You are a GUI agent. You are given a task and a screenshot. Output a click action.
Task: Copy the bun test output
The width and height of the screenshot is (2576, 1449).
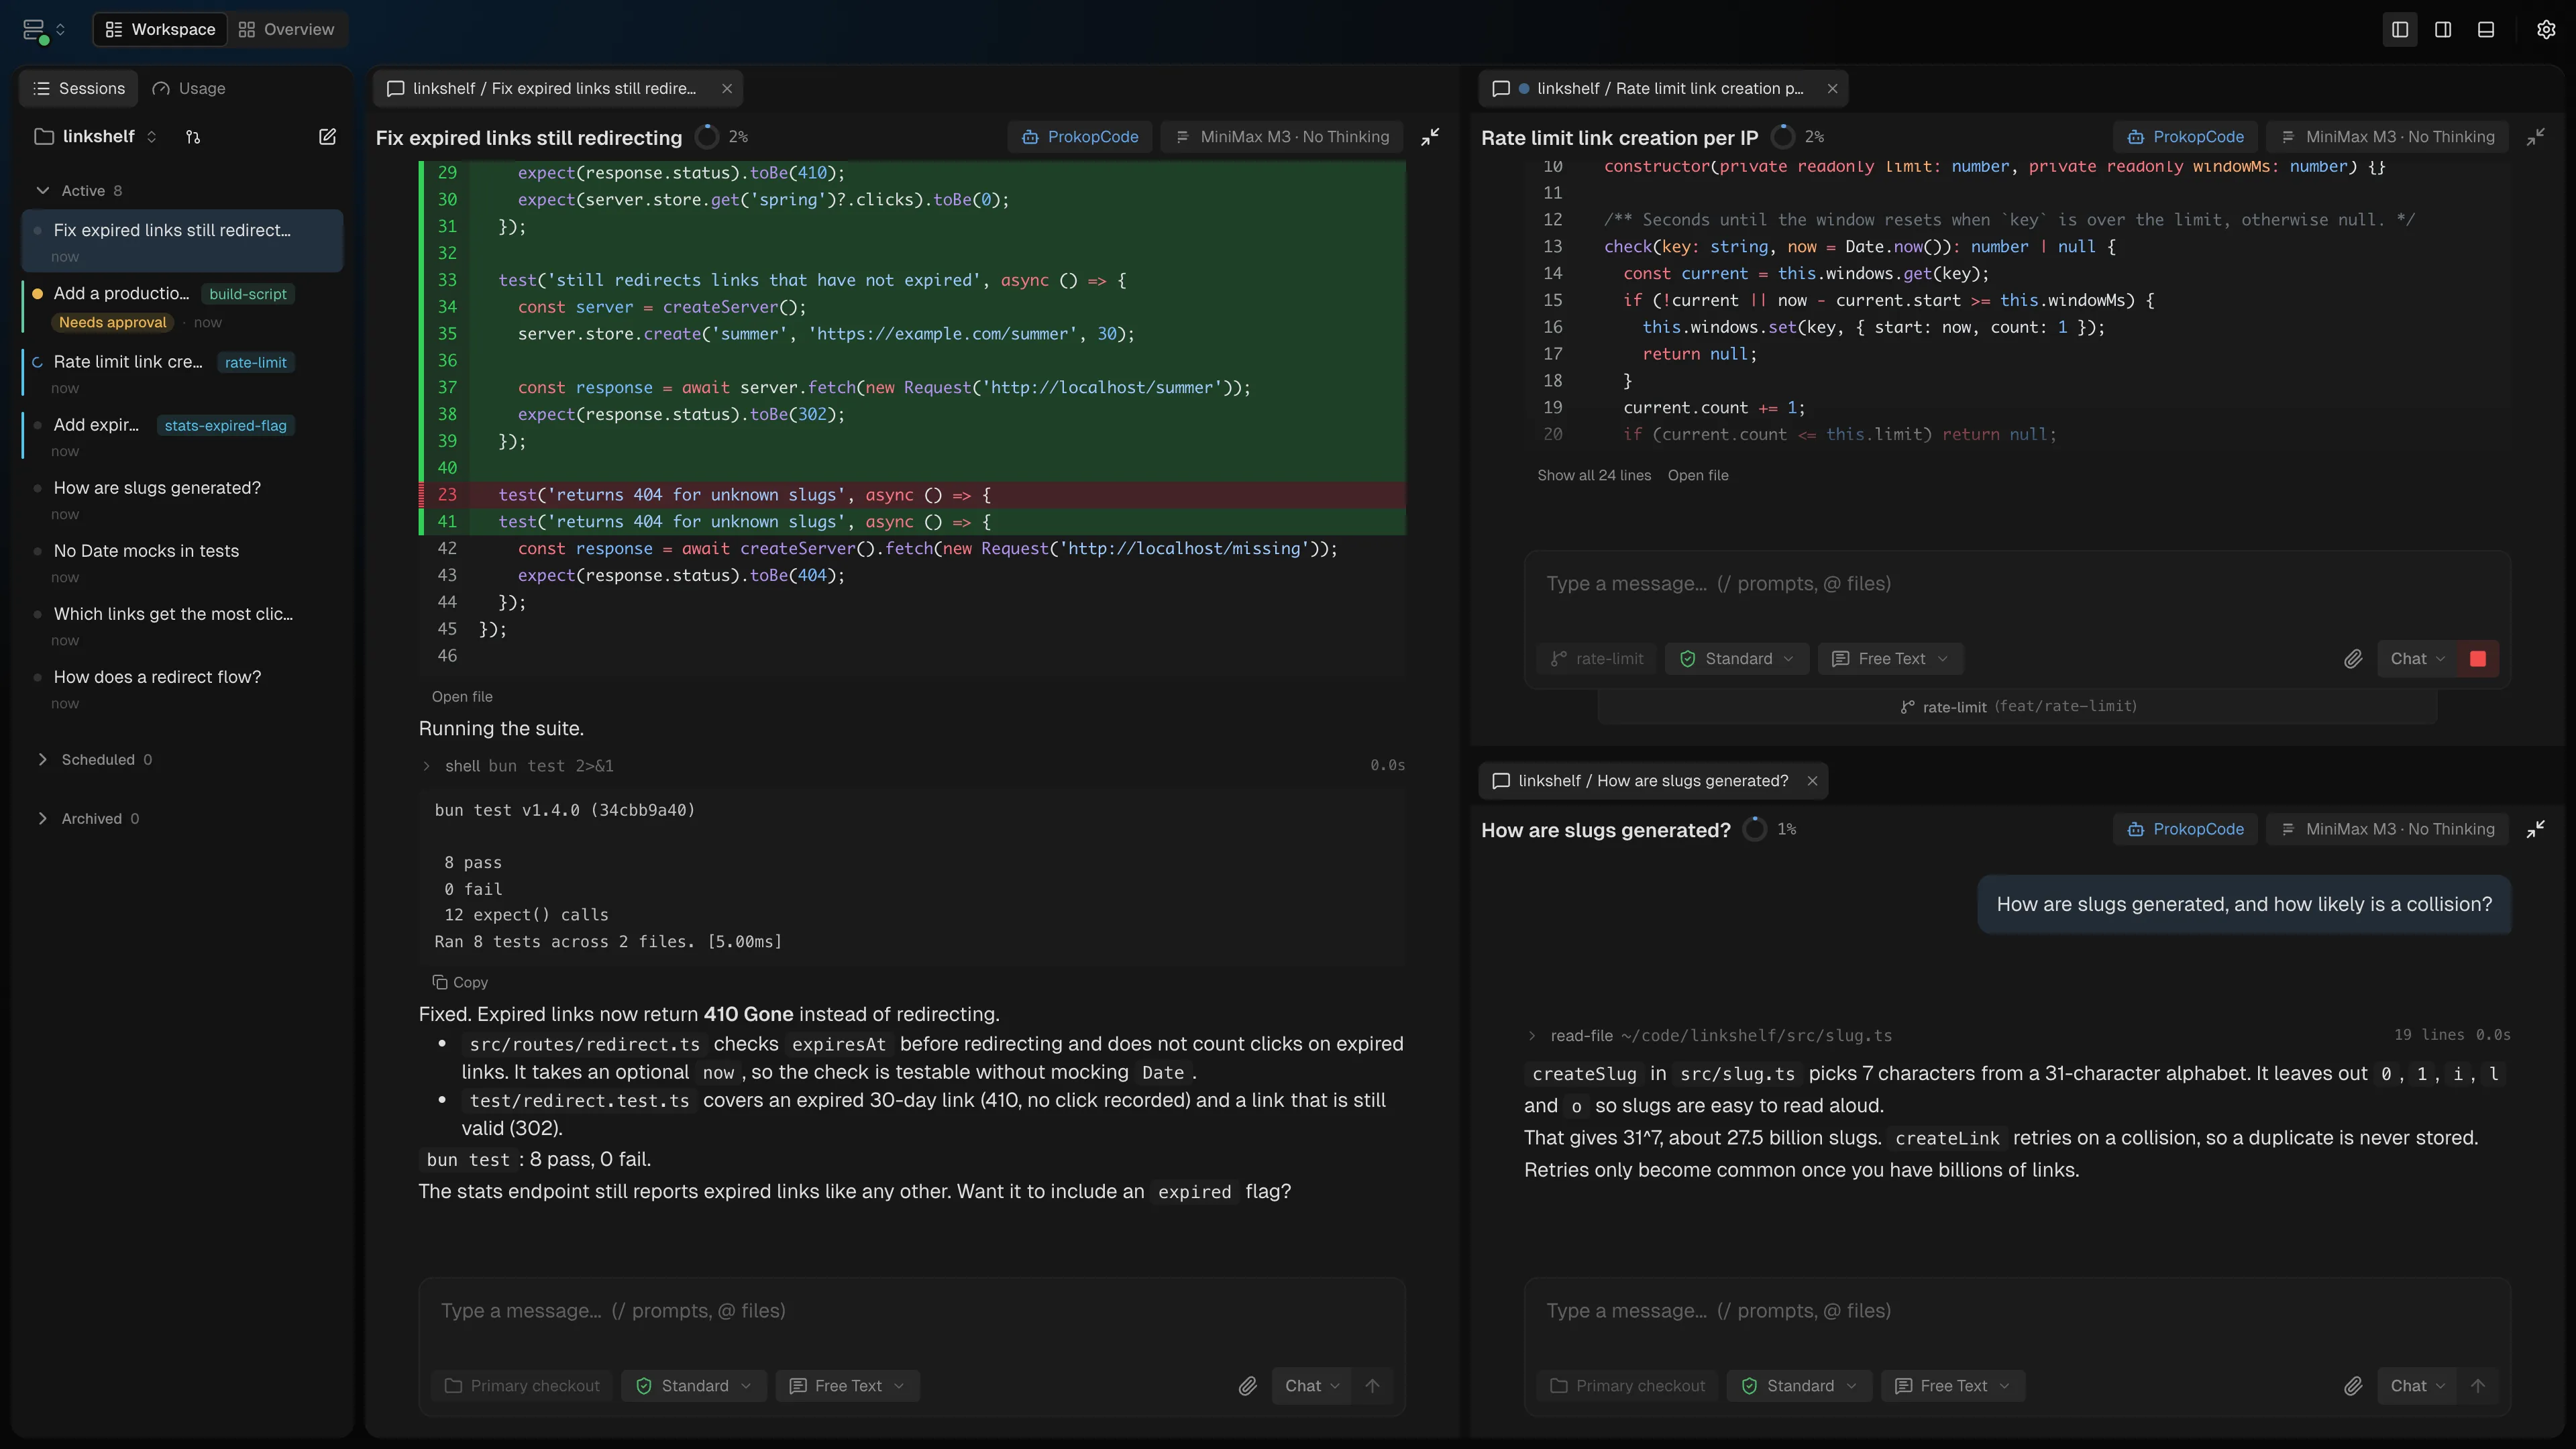[460, 982]
